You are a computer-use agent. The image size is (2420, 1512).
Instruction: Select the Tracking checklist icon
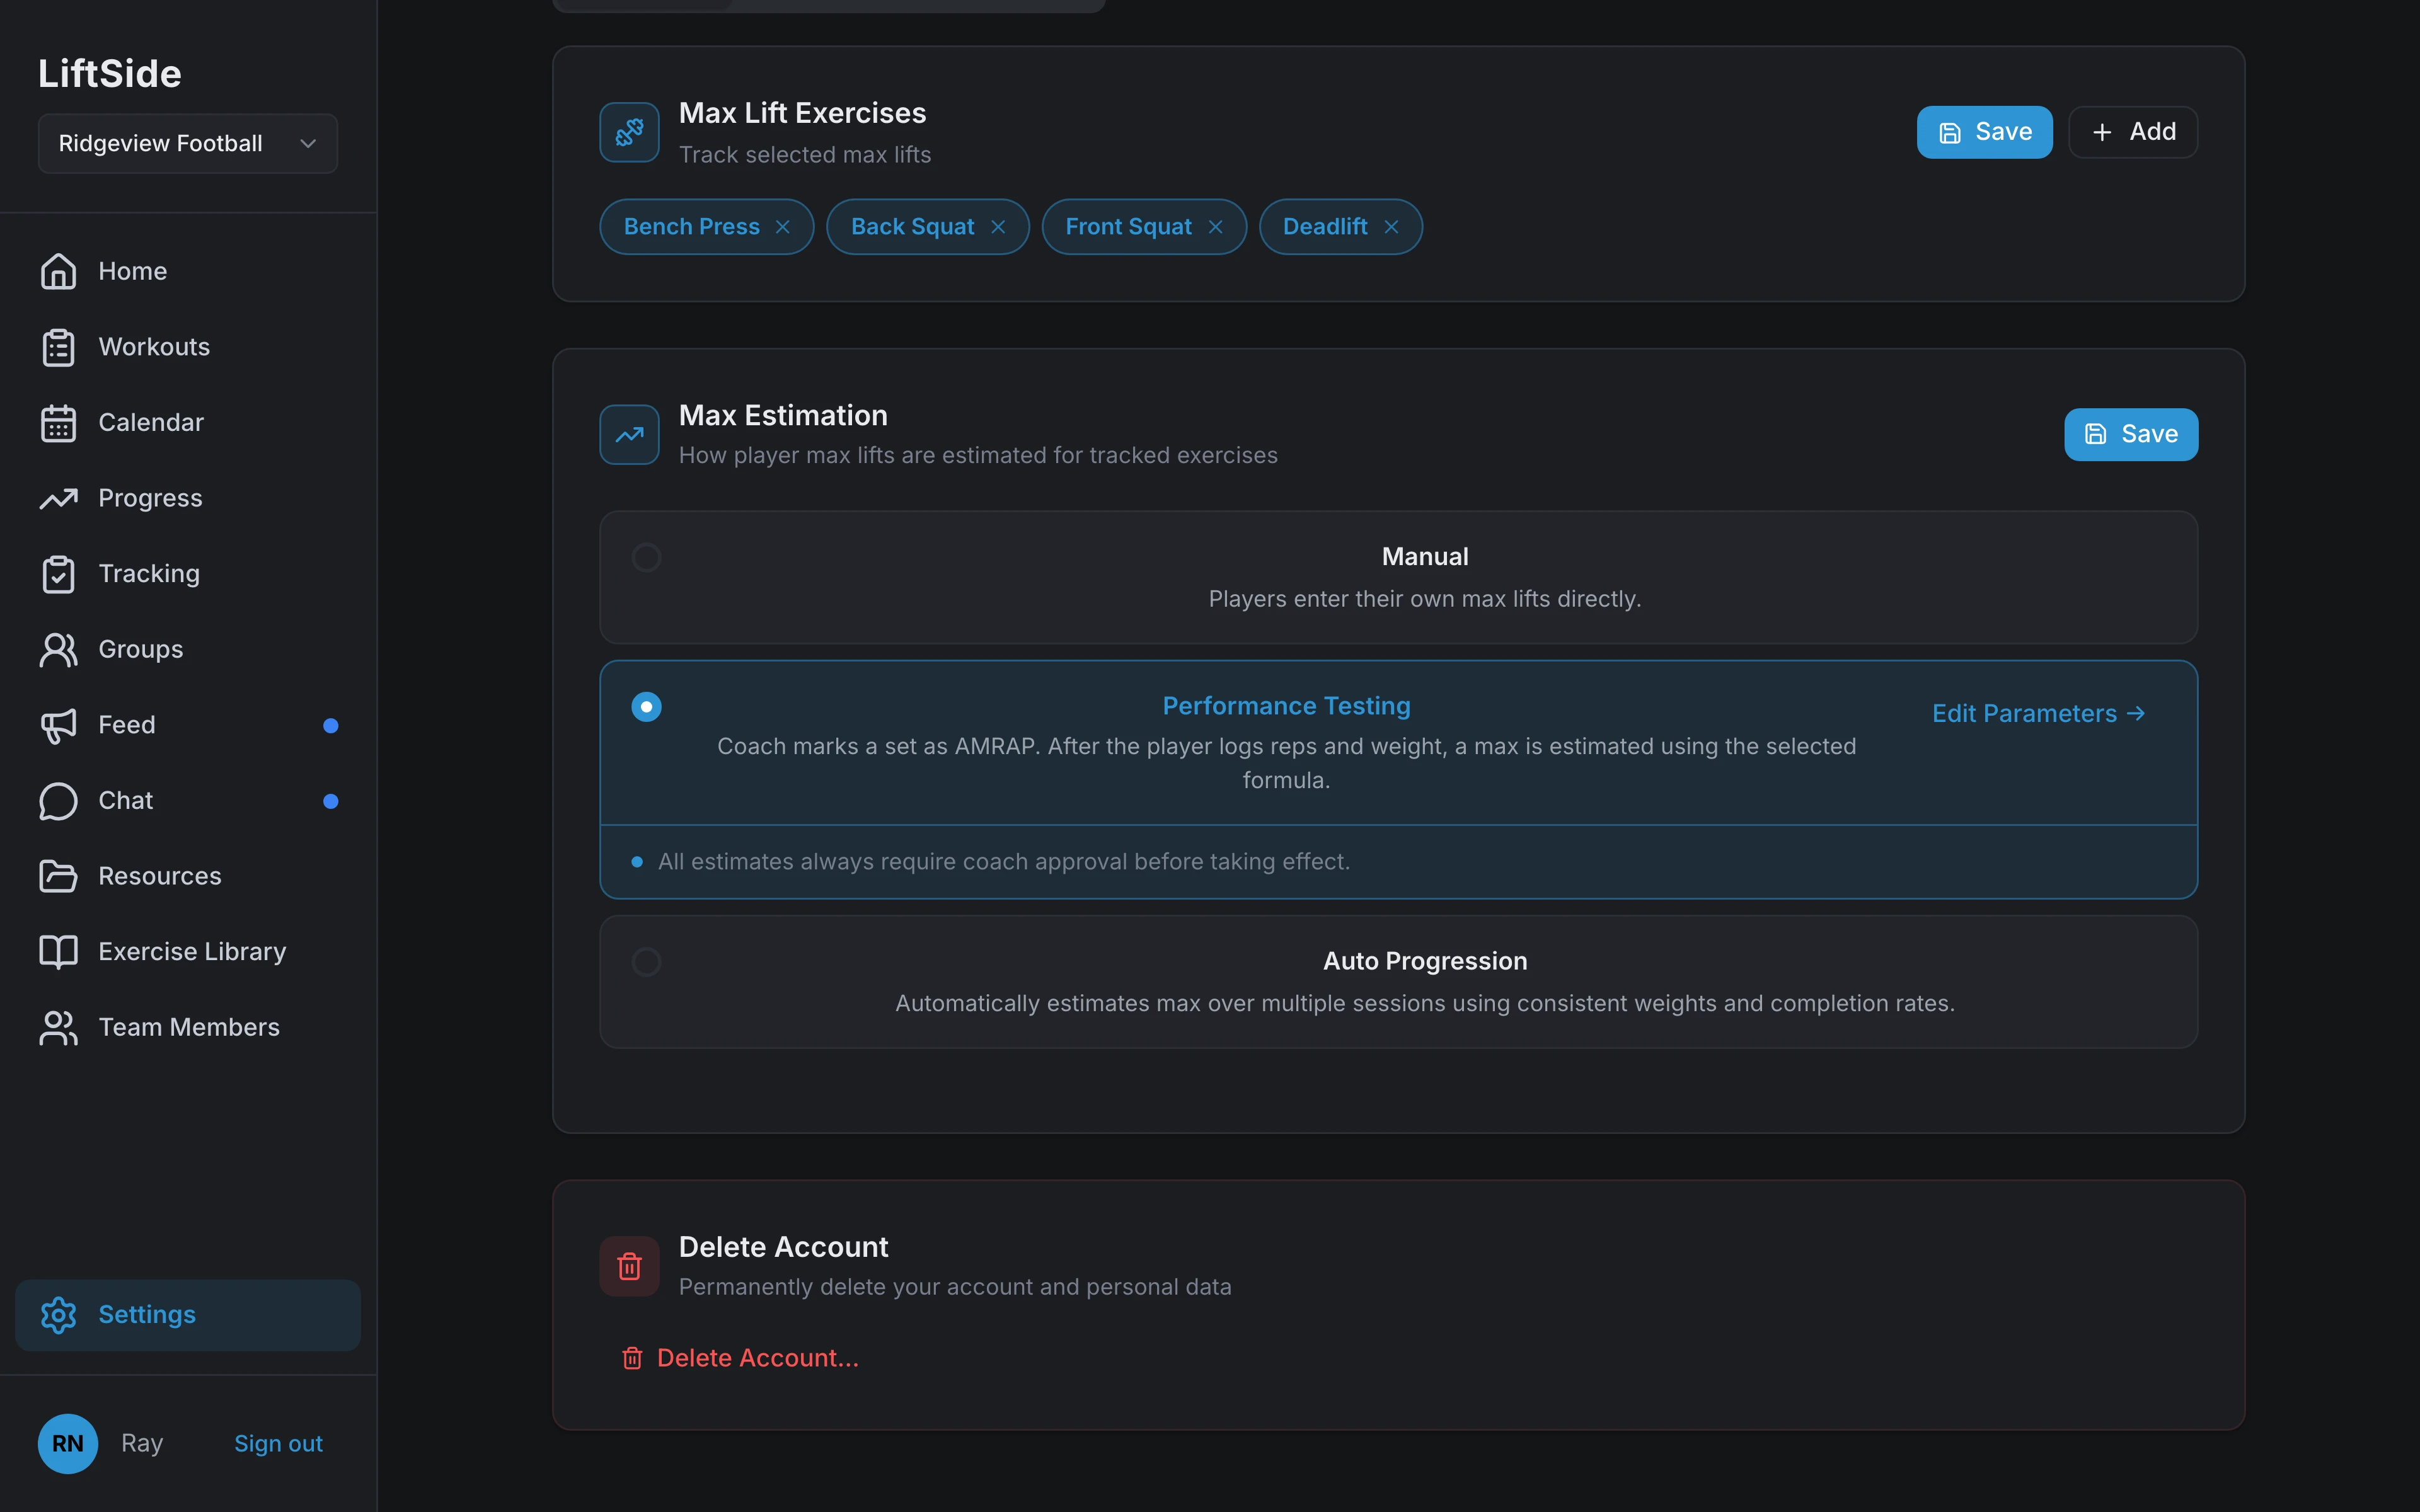[x=58, y=574]
